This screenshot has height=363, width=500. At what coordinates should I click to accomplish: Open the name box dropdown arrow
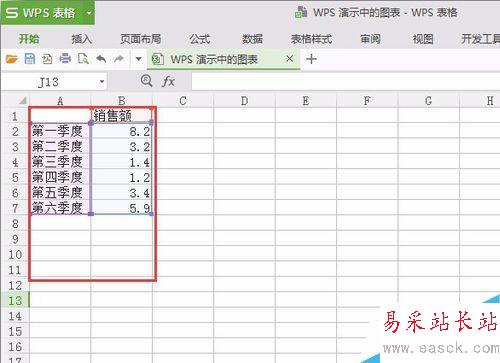point(102,81)
